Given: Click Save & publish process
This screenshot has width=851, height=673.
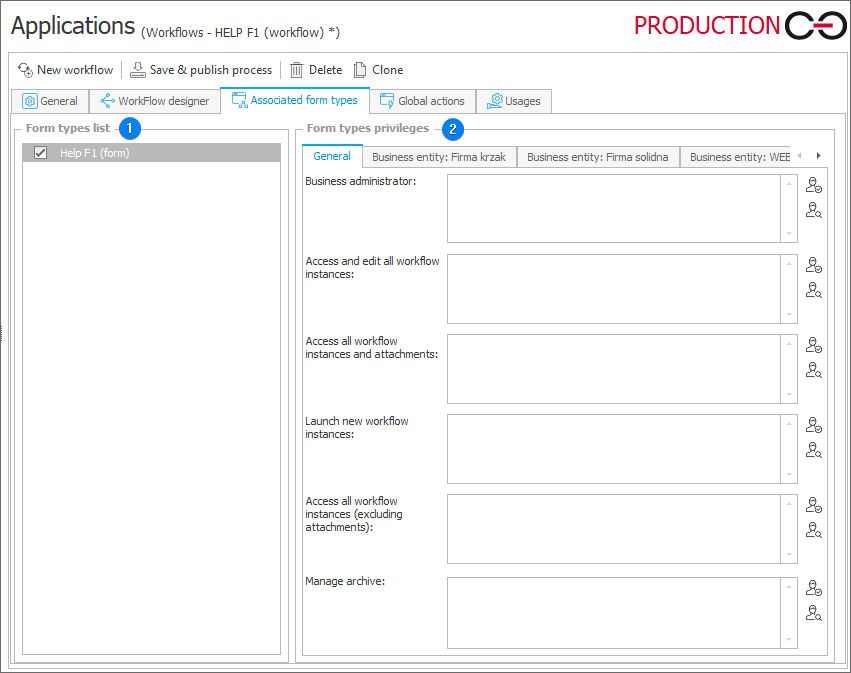Looking at the screenshot, I should click(x=201, y=70).
